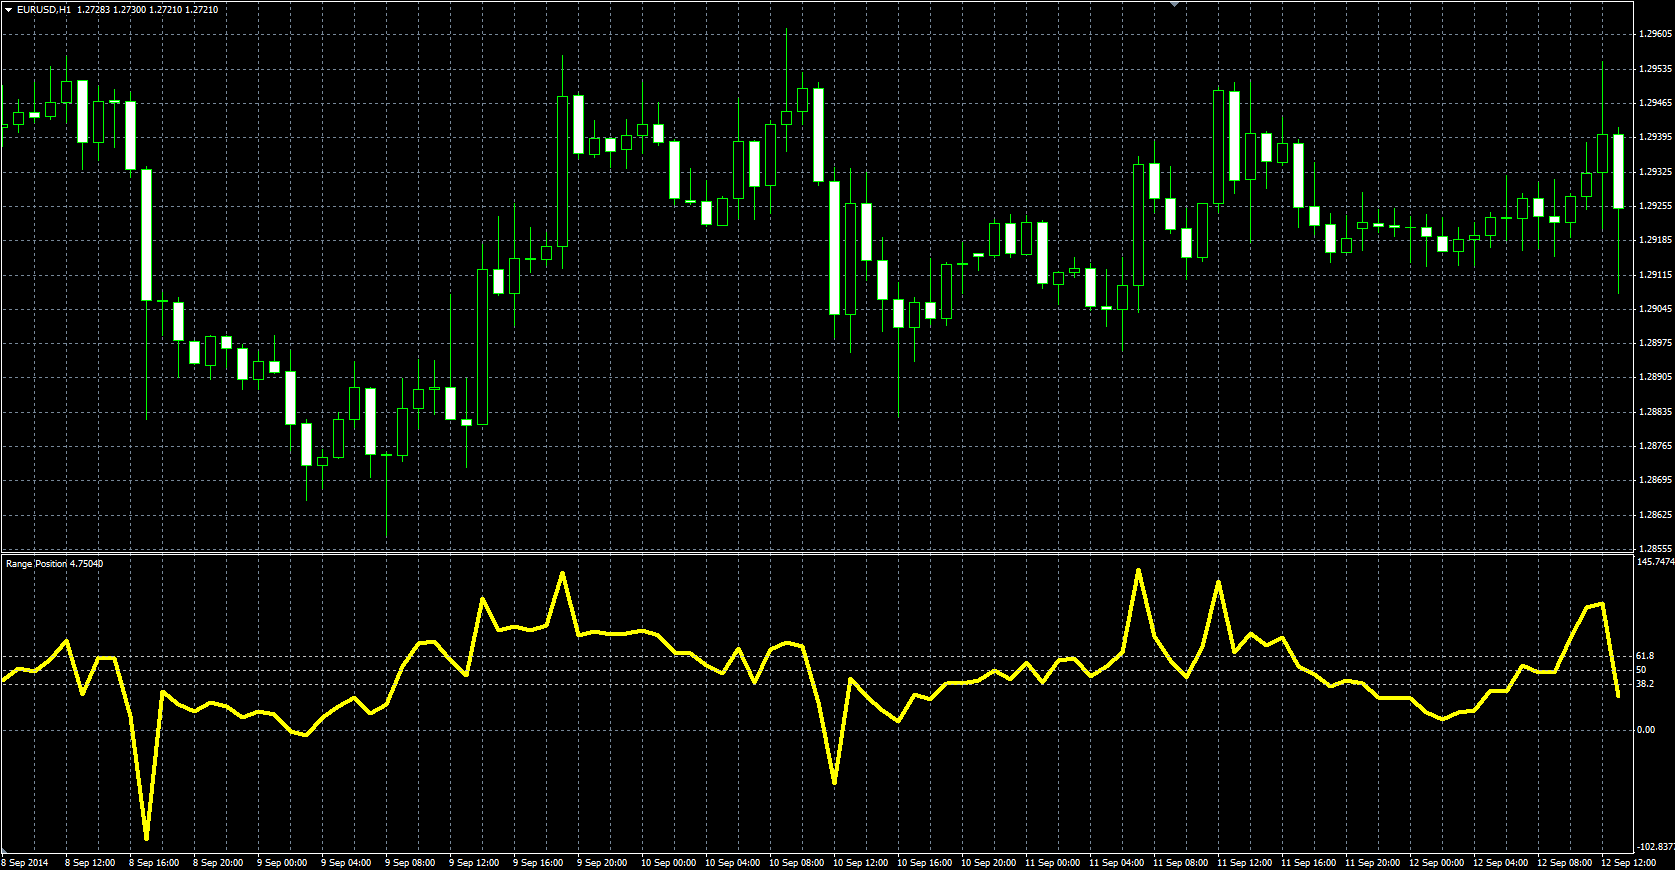Click the 10 Sep 20:00 time label
The image size is (1675, 870).
coord(988,862)
